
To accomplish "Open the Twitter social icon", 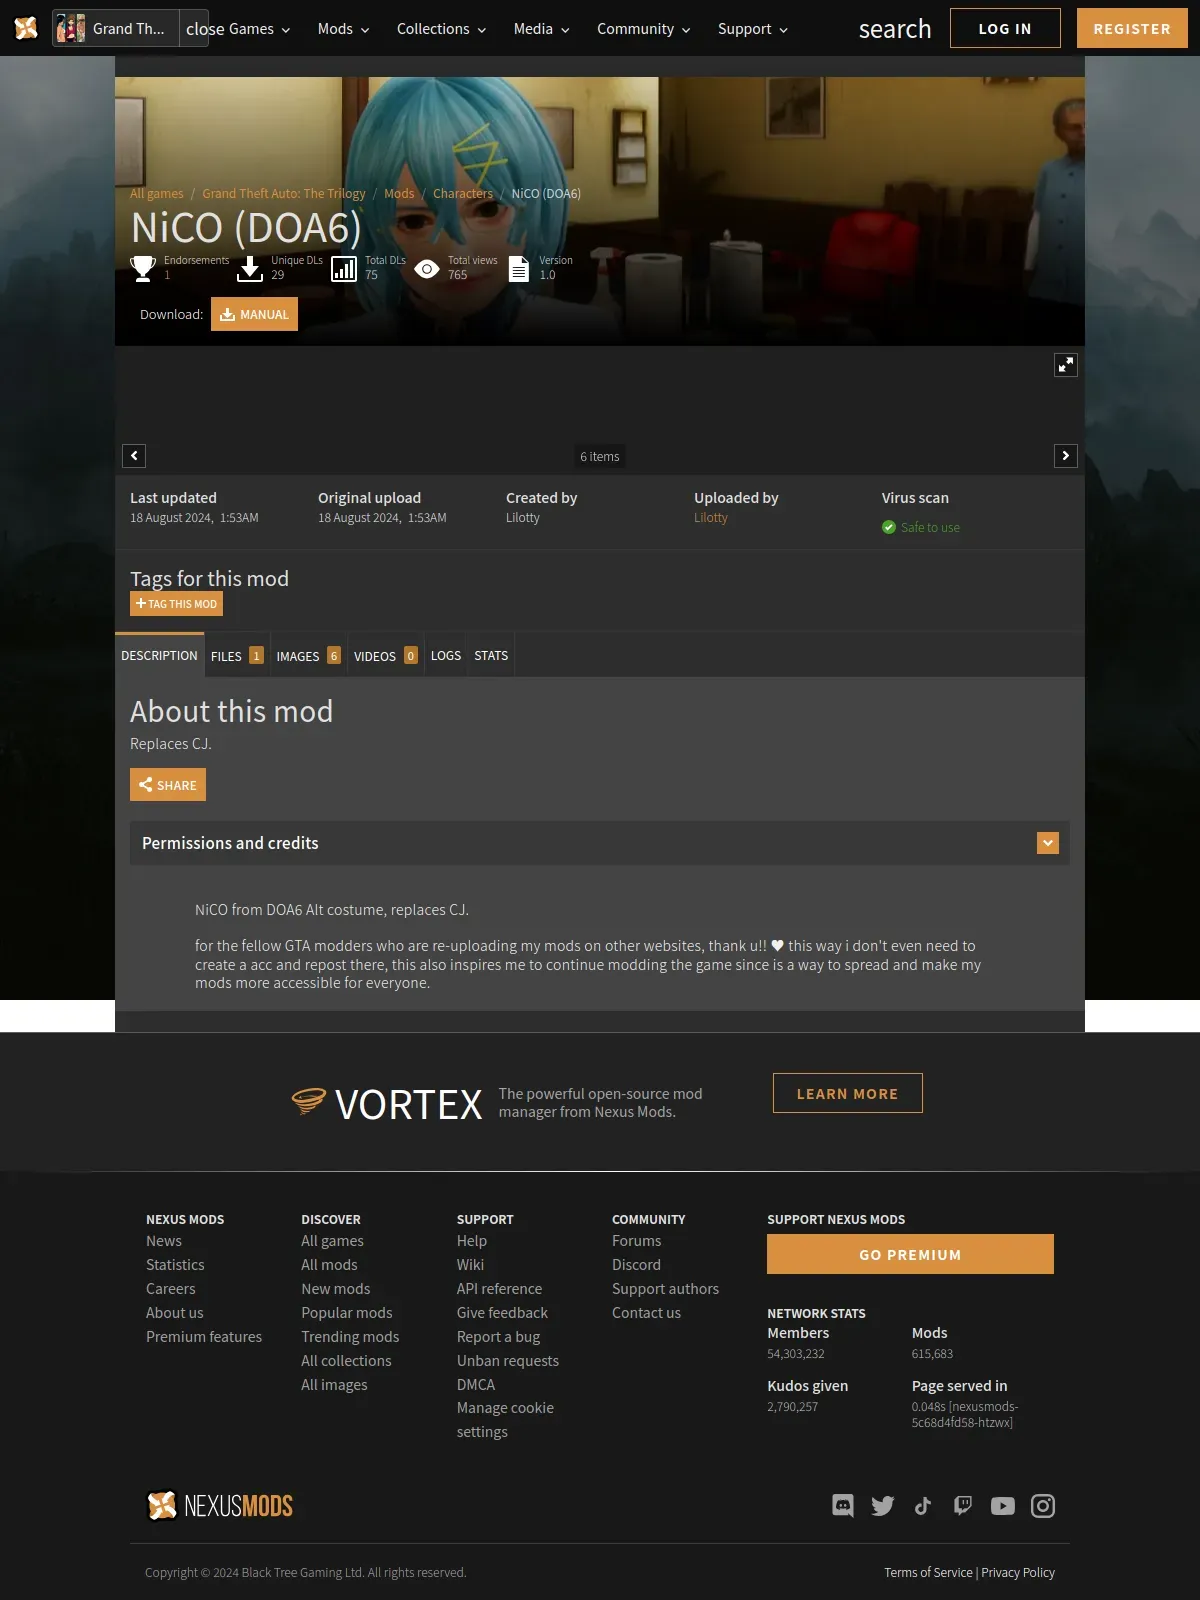I will 883,1506.
